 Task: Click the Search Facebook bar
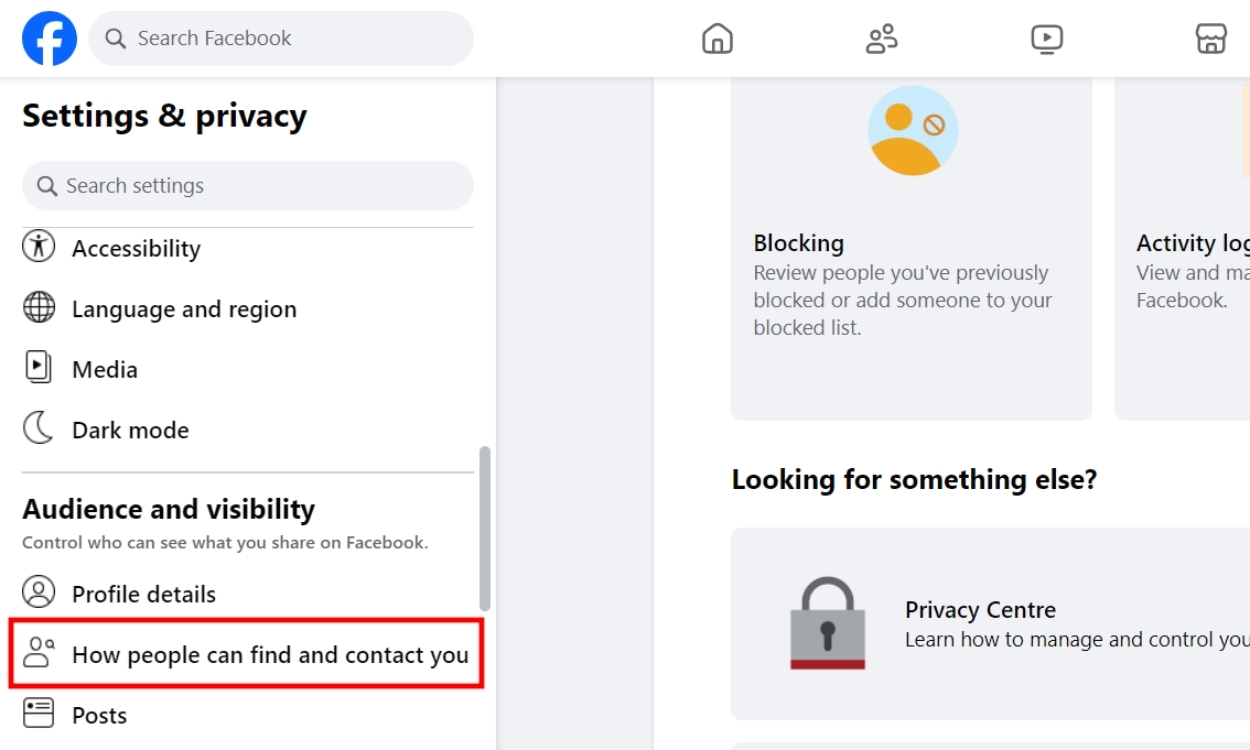click(280, 38)
